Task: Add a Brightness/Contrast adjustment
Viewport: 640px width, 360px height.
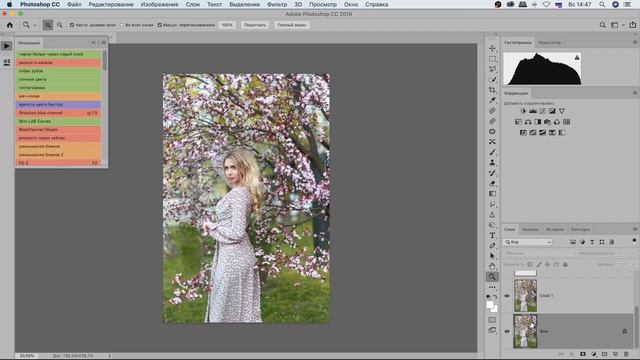Action: 523,111
